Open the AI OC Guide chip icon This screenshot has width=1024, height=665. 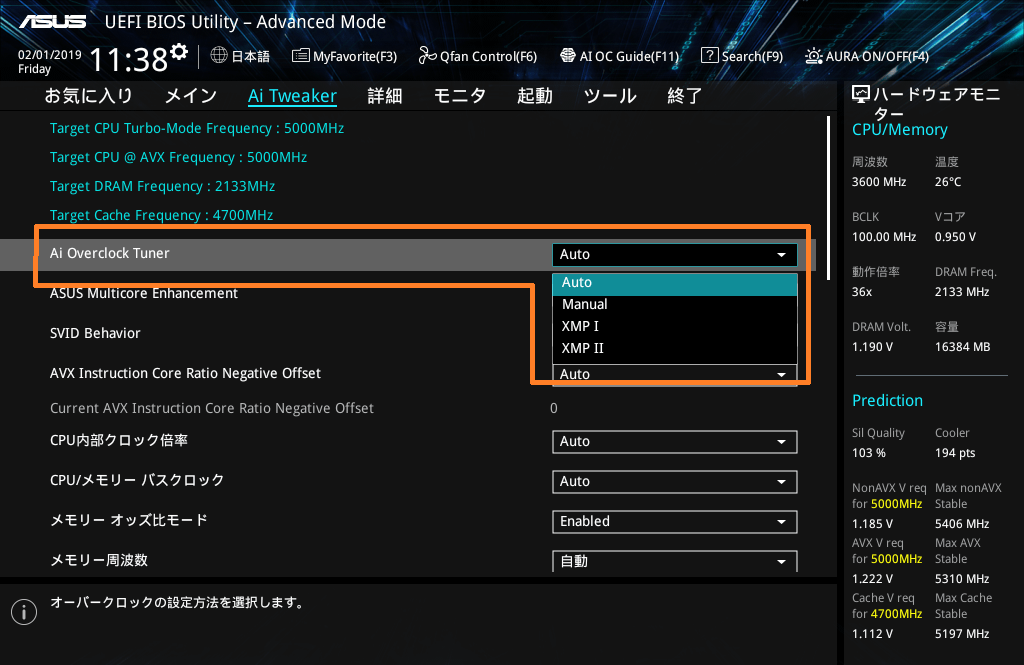tap(568, 56)
